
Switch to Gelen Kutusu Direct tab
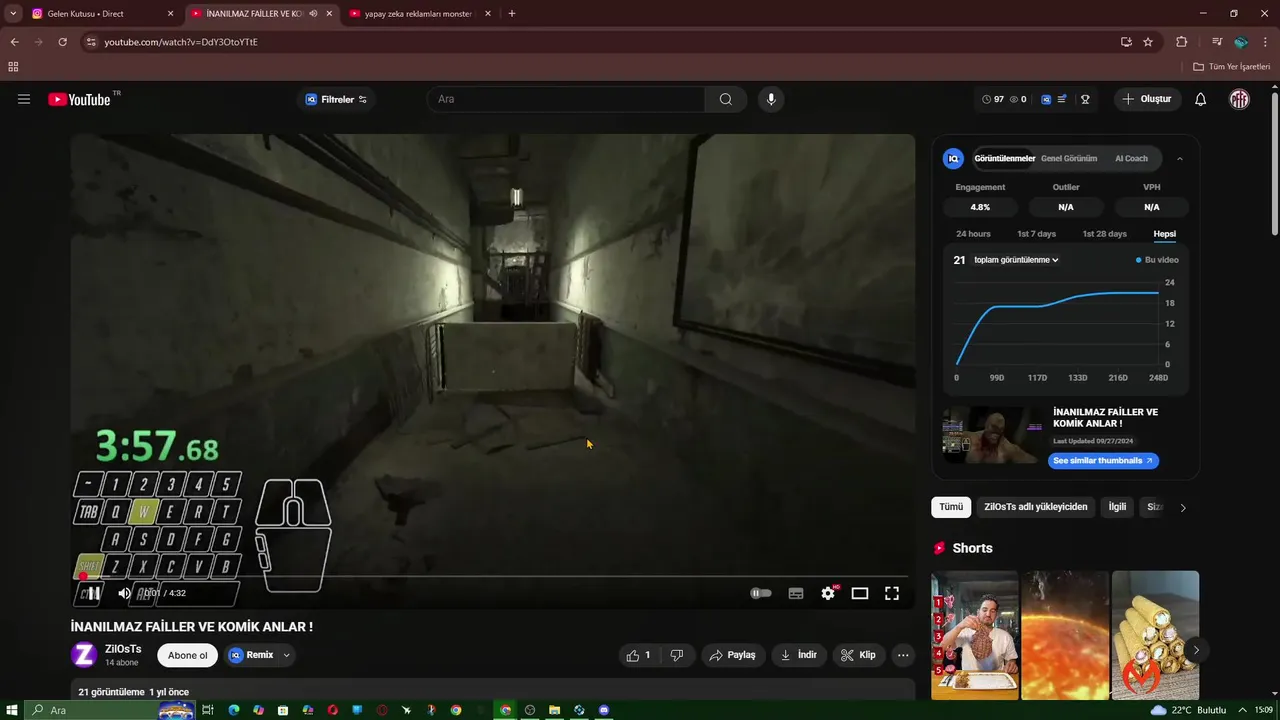(x=98, y=14)
